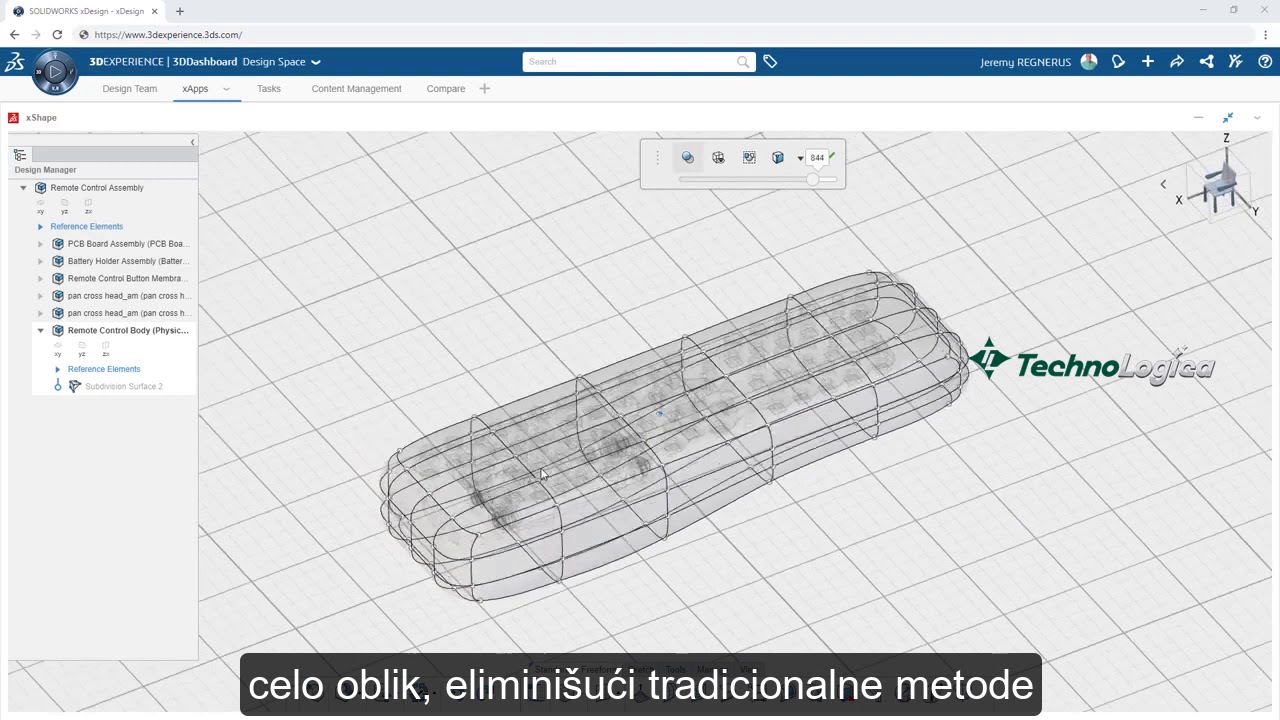This screenshot has width=1280, height=720.
Task: Collapse the Remote Control Assembly node
Action: tap(23, 188)
